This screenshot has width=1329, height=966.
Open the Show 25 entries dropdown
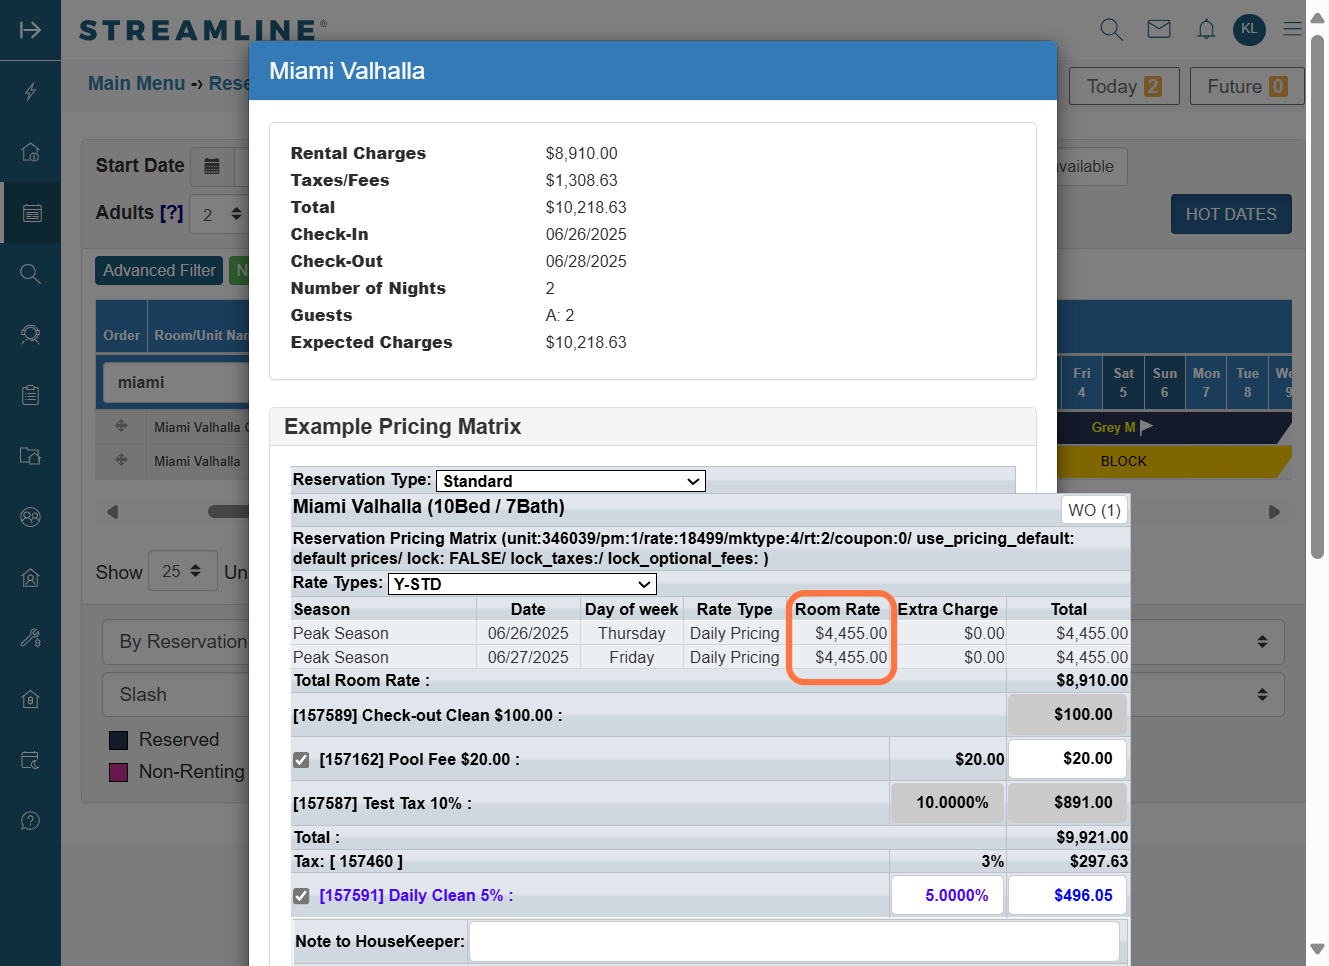[182, 571]
